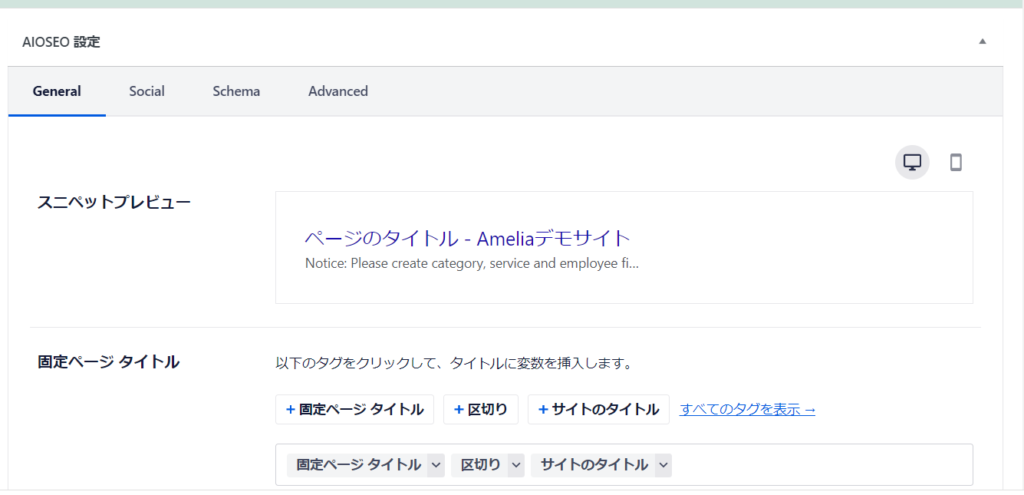Image resolution: width=1024 pixels, height=495 pixels.
Task: Switch to the Social tab
Action: coord(147,91)
